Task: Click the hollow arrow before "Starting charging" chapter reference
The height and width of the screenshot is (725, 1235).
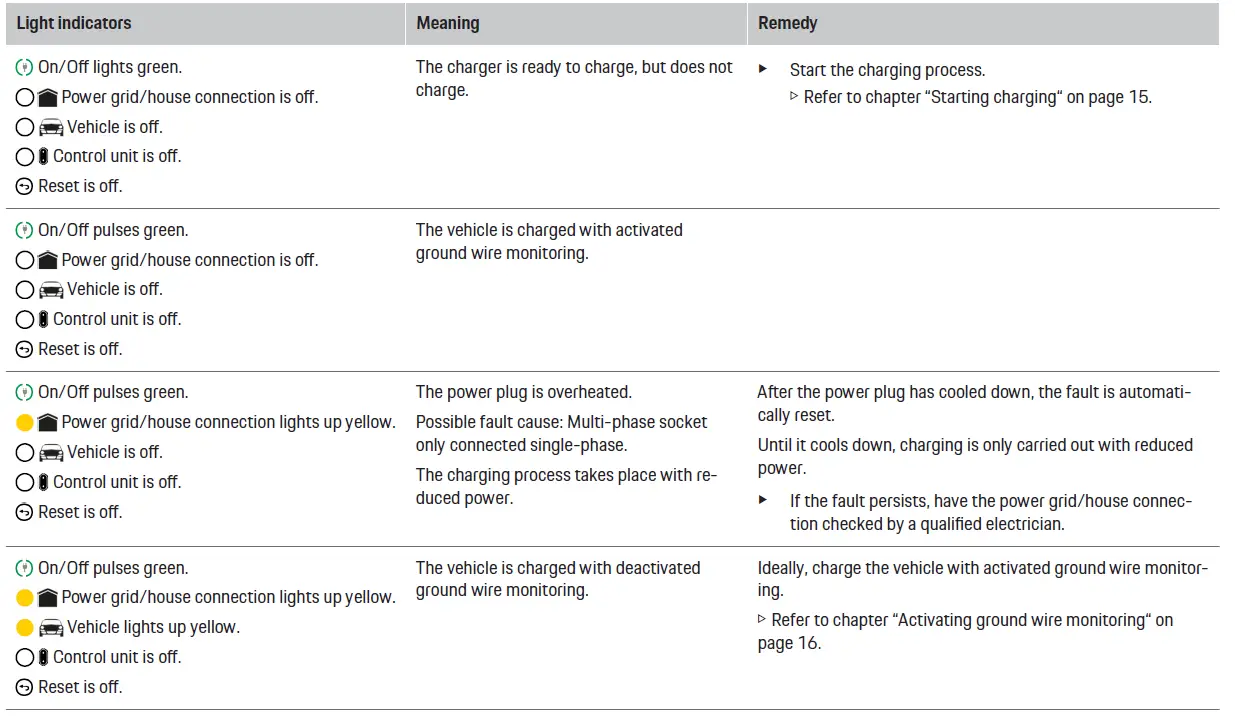Action: point(795,98)
